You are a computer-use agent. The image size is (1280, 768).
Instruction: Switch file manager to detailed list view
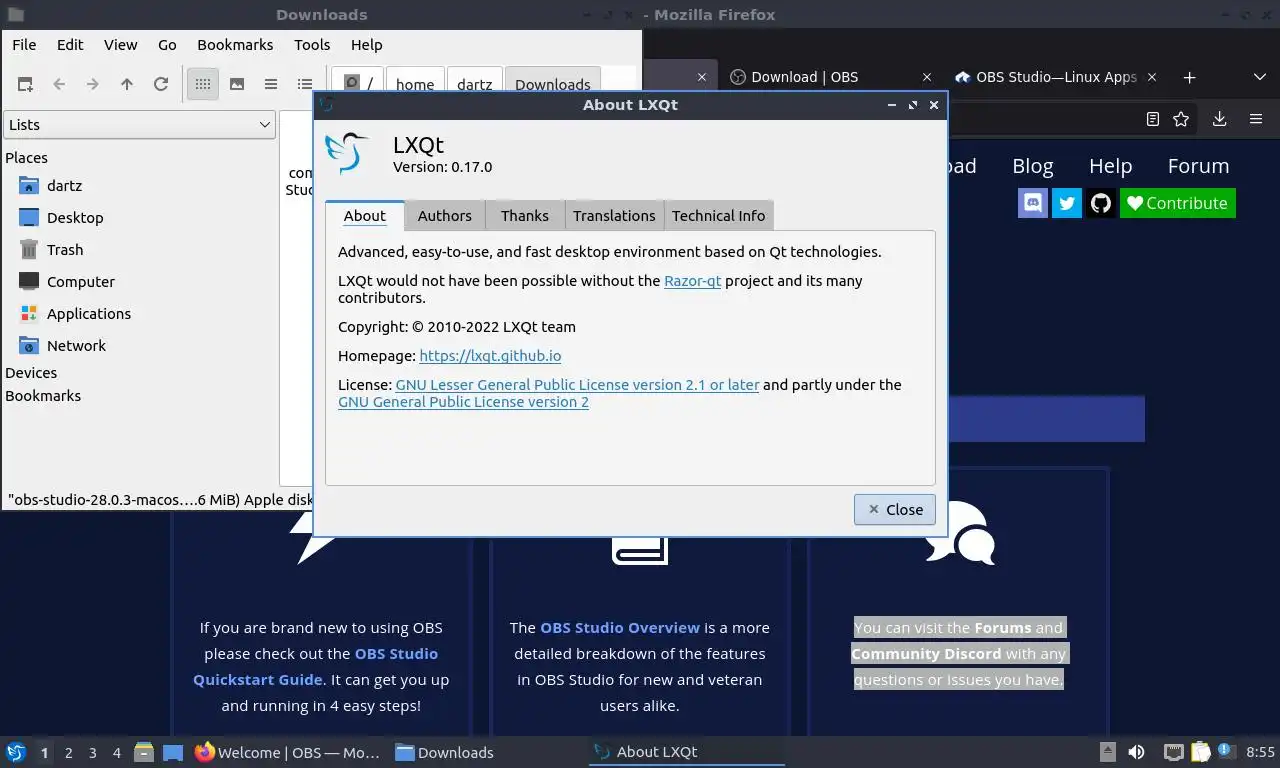click(x=305, y=84)
